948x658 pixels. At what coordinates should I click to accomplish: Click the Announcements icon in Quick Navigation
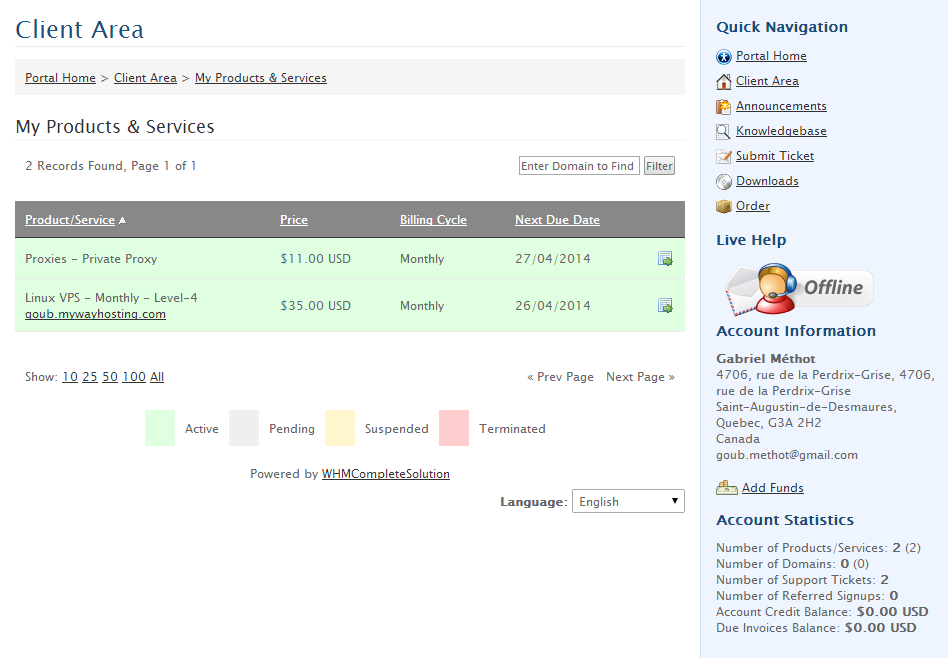tap(724, 106)
